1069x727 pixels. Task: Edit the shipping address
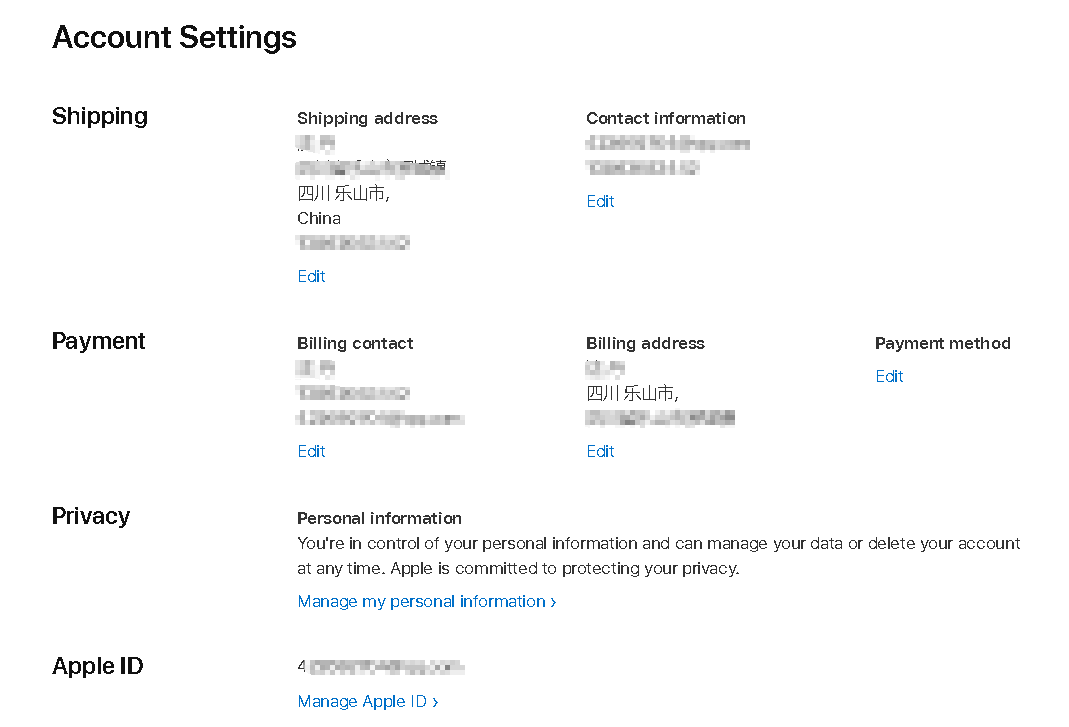coord(311,276)
